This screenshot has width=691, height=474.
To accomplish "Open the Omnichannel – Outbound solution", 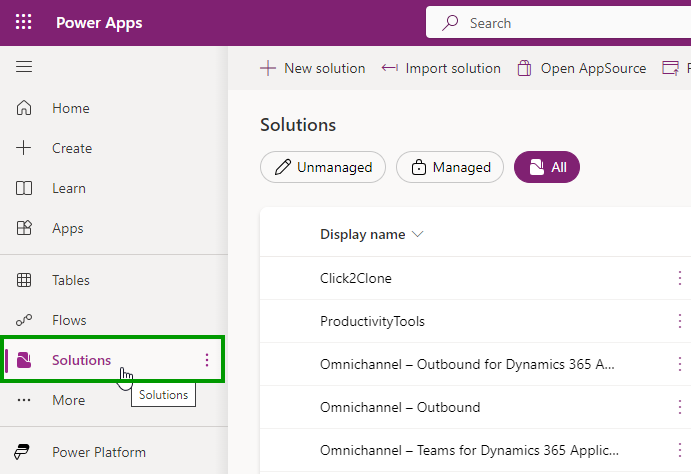I will click(400, 407).
